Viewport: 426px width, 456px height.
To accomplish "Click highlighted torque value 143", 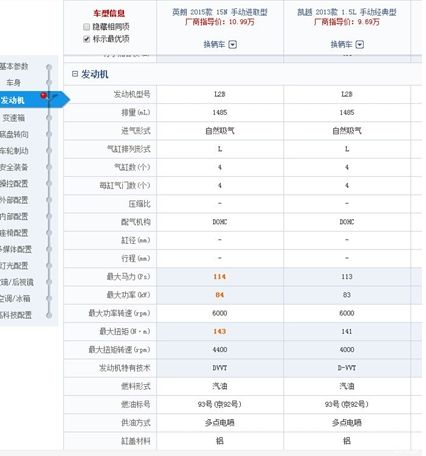I will click(x=220, y=331).
